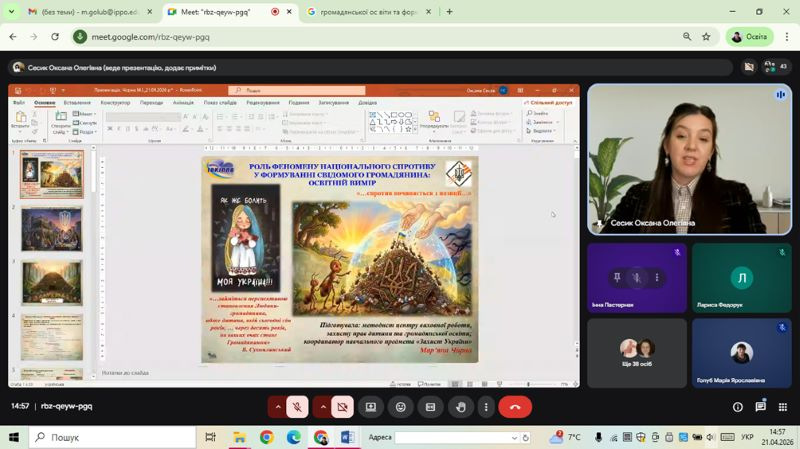
Task: Open video settings arrow beside camera
Action: pos(323,407)
